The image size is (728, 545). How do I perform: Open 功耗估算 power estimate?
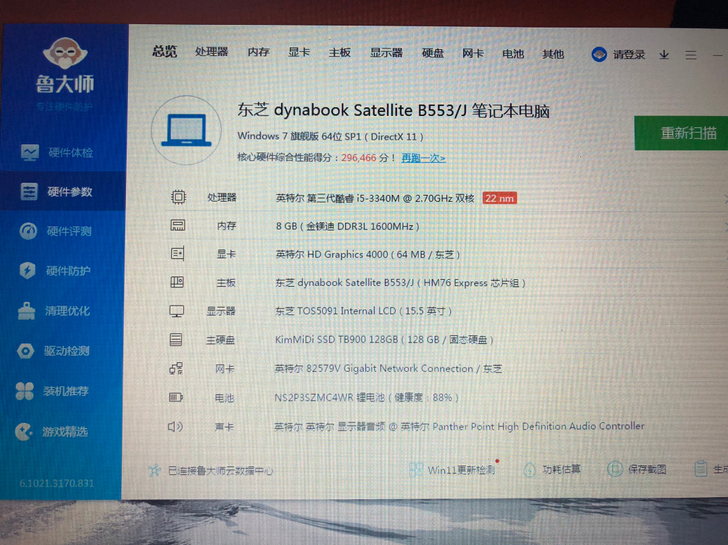(552, 469)
